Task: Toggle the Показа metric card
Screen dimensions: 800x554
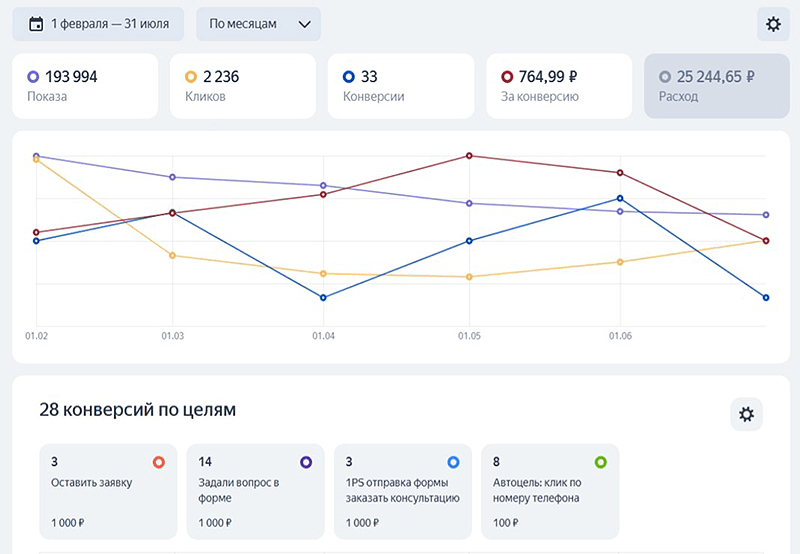Action: click(85, 86)
